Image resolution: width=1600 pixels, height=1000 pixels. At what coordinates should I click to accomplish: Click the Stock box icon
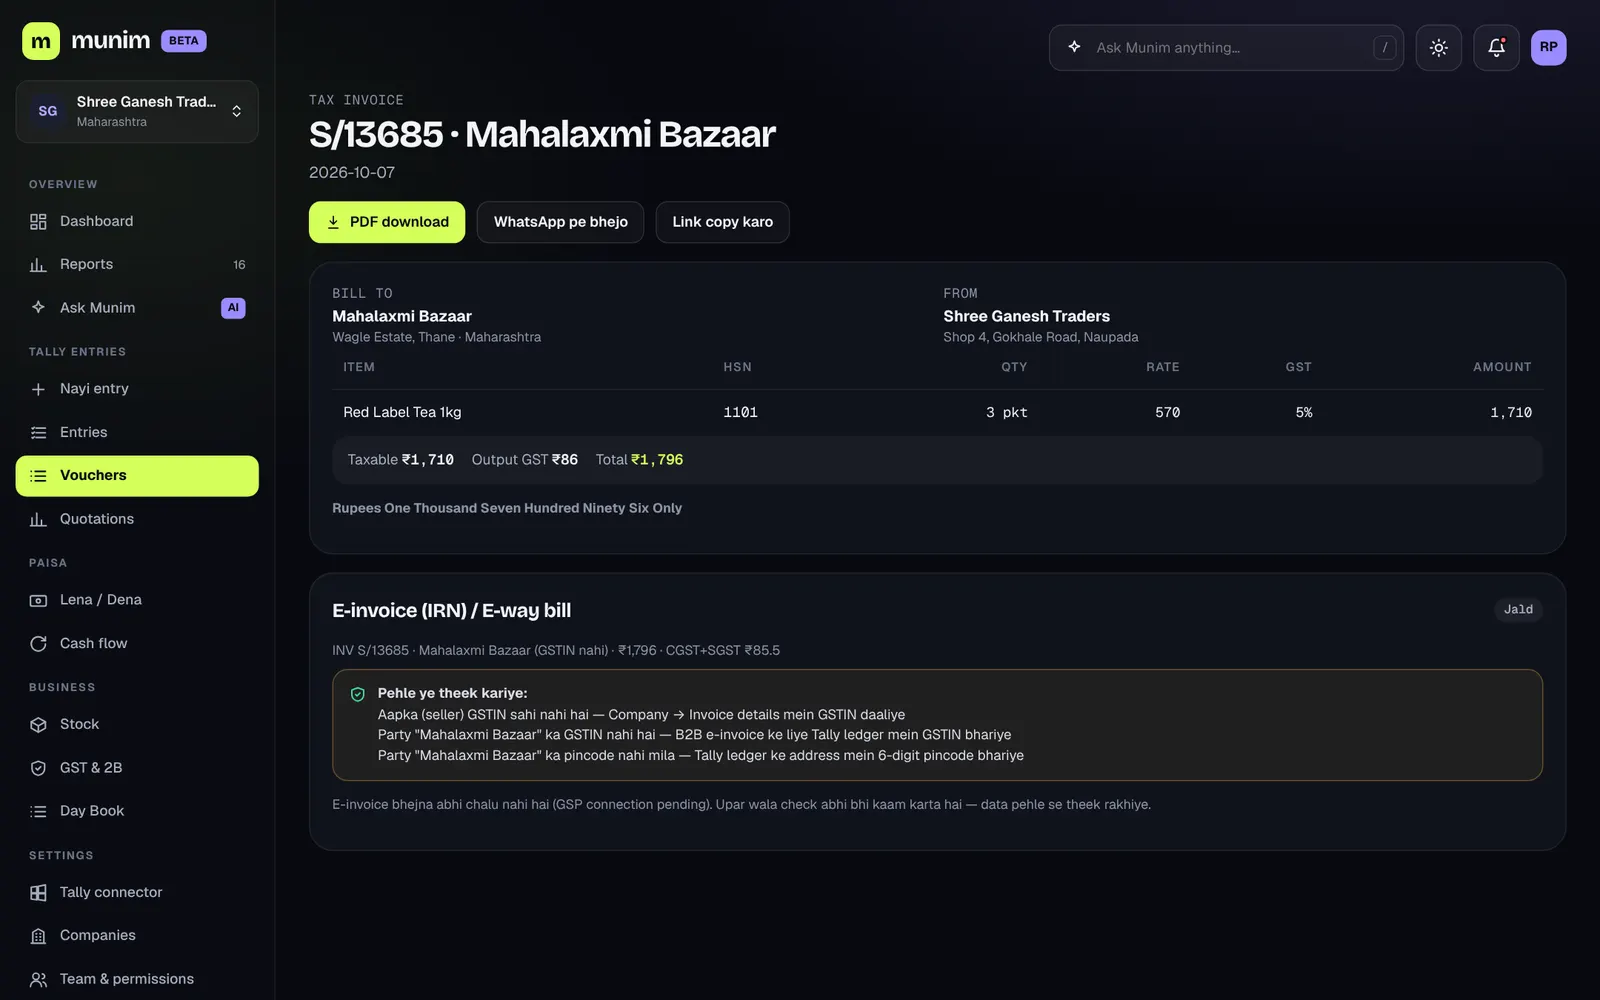click(x=38, y=724)
